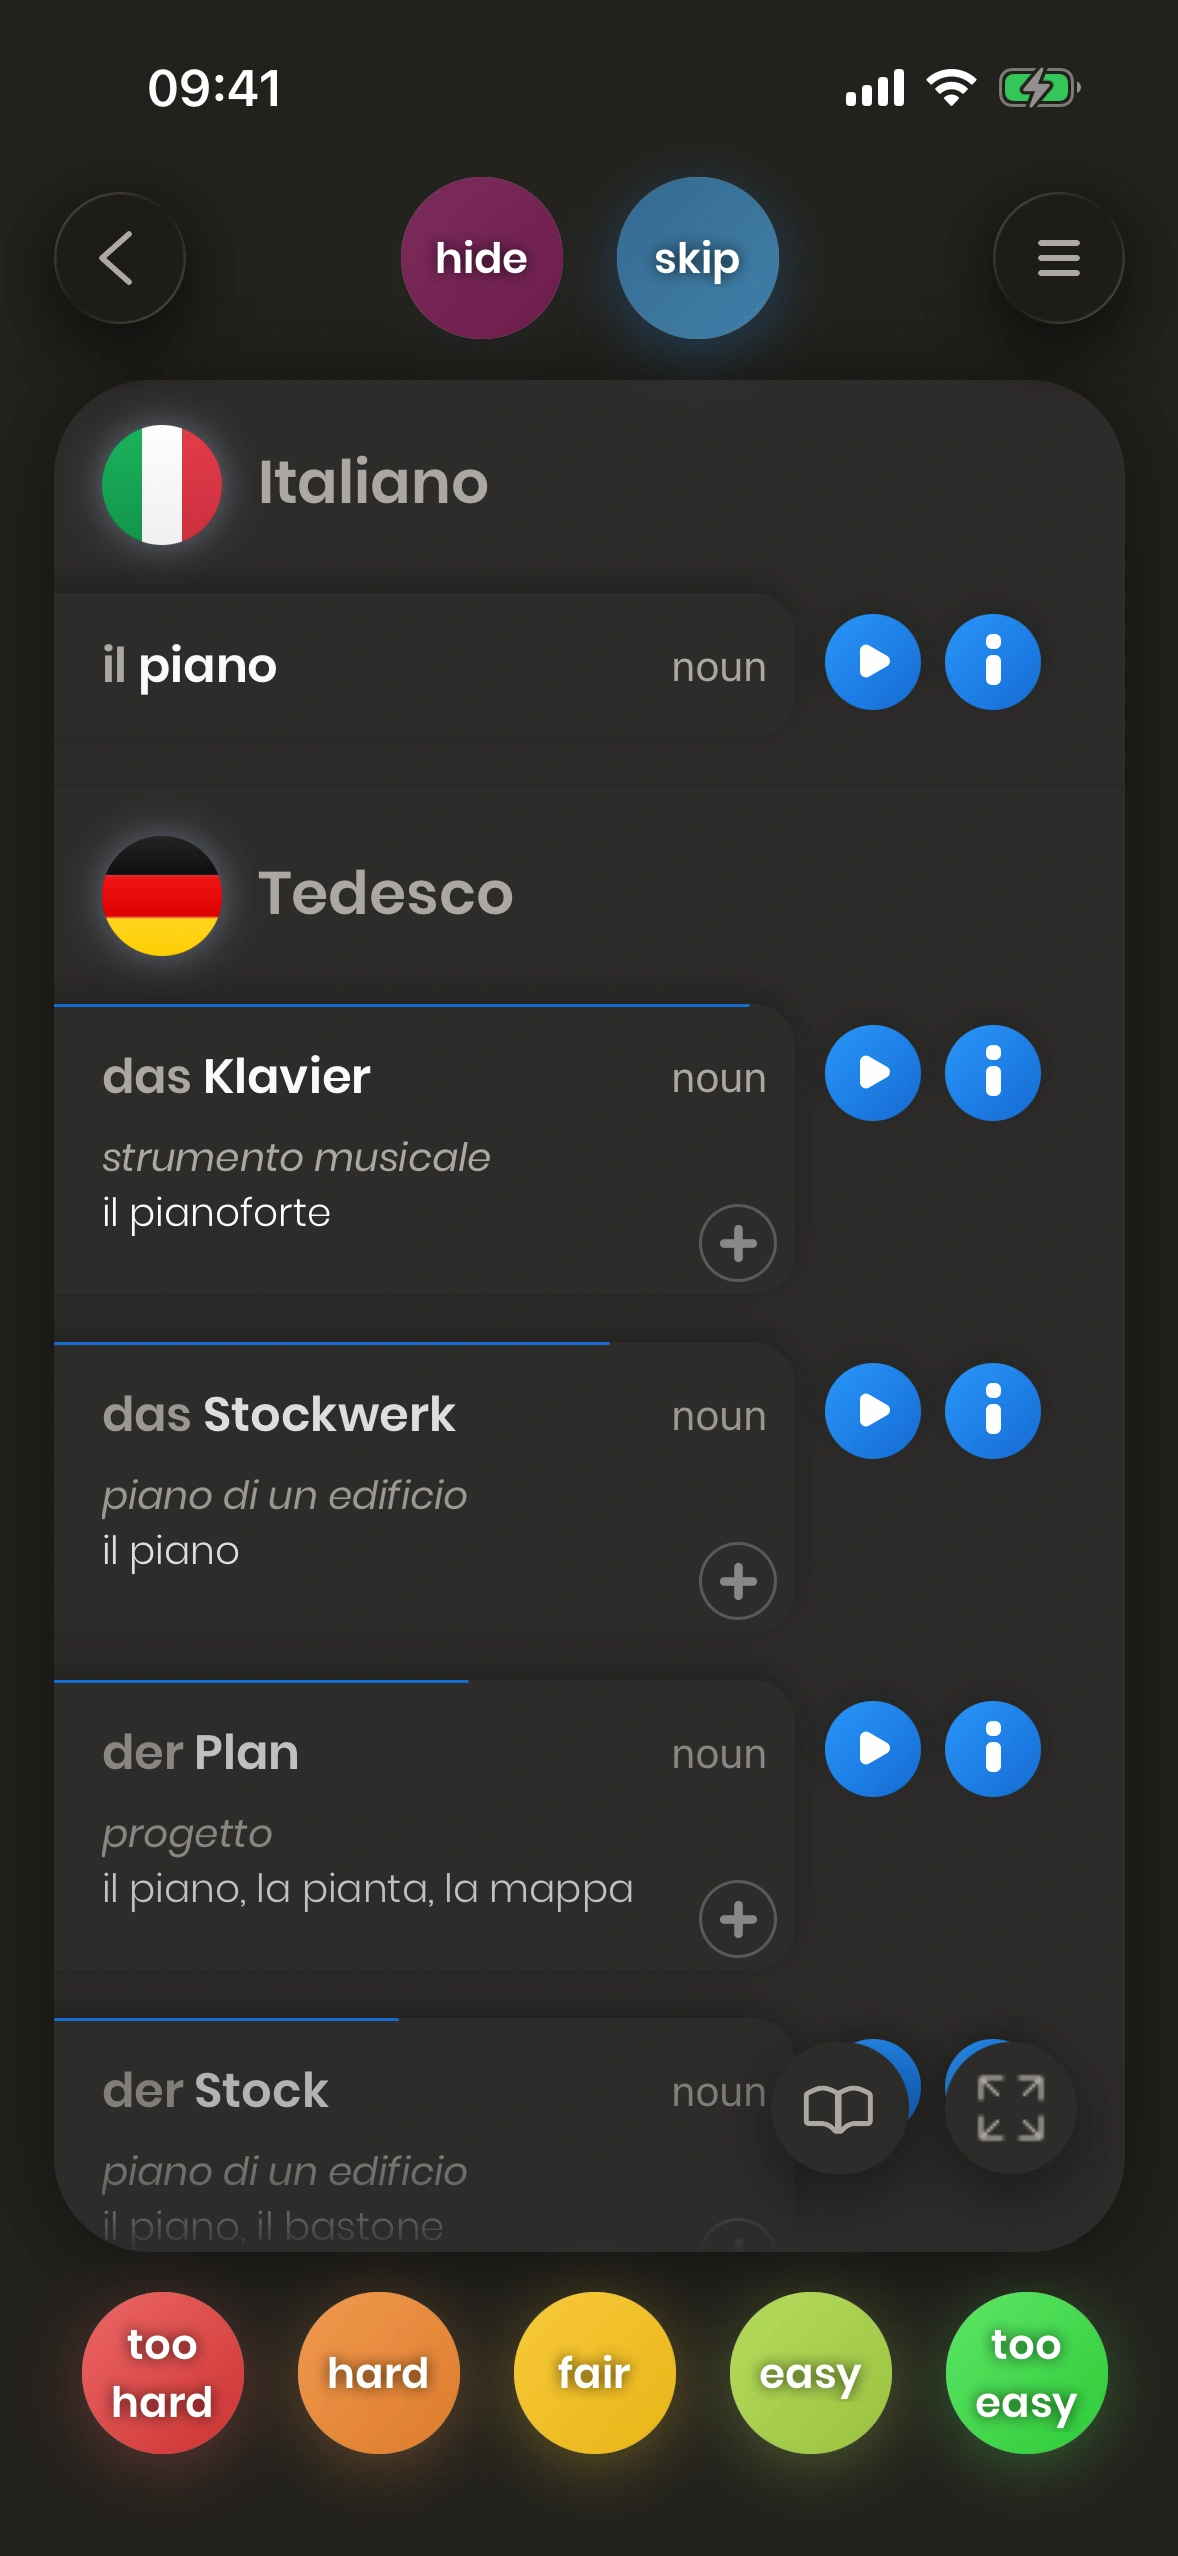Image resolution: width=1178 pixels, height=2556 pixels.
Task: Tap the fullscreen expand icon
Action: pos(1010,2108)
